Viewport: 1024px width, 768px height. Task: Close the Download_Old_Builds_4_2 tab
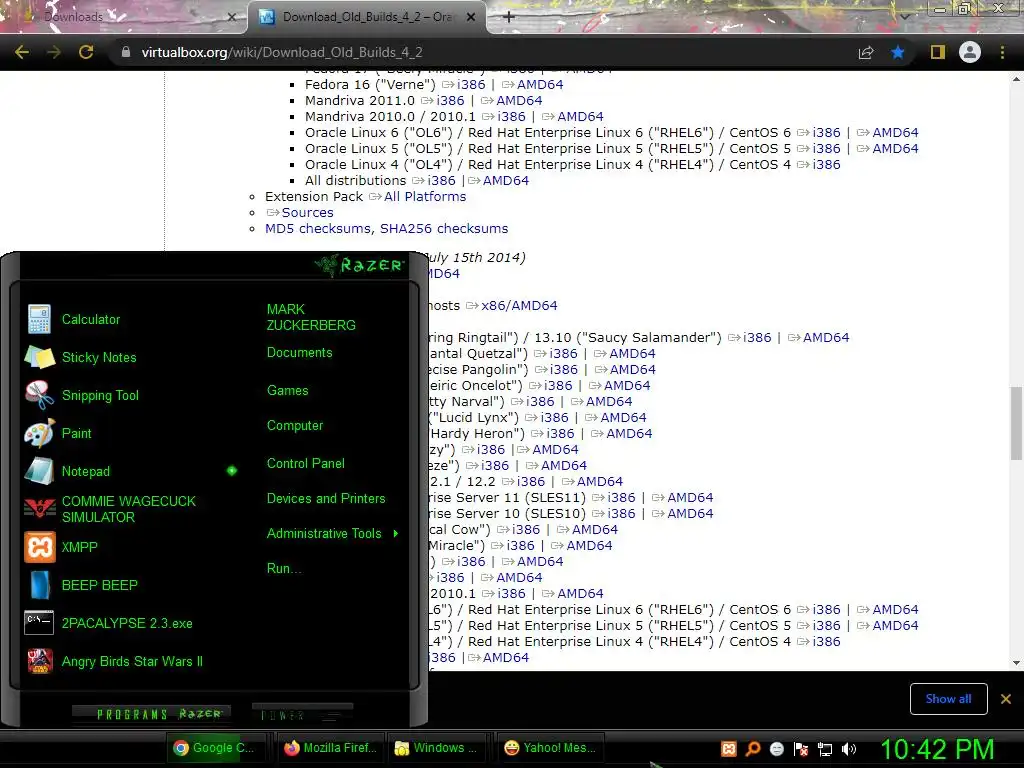[471, 17]
